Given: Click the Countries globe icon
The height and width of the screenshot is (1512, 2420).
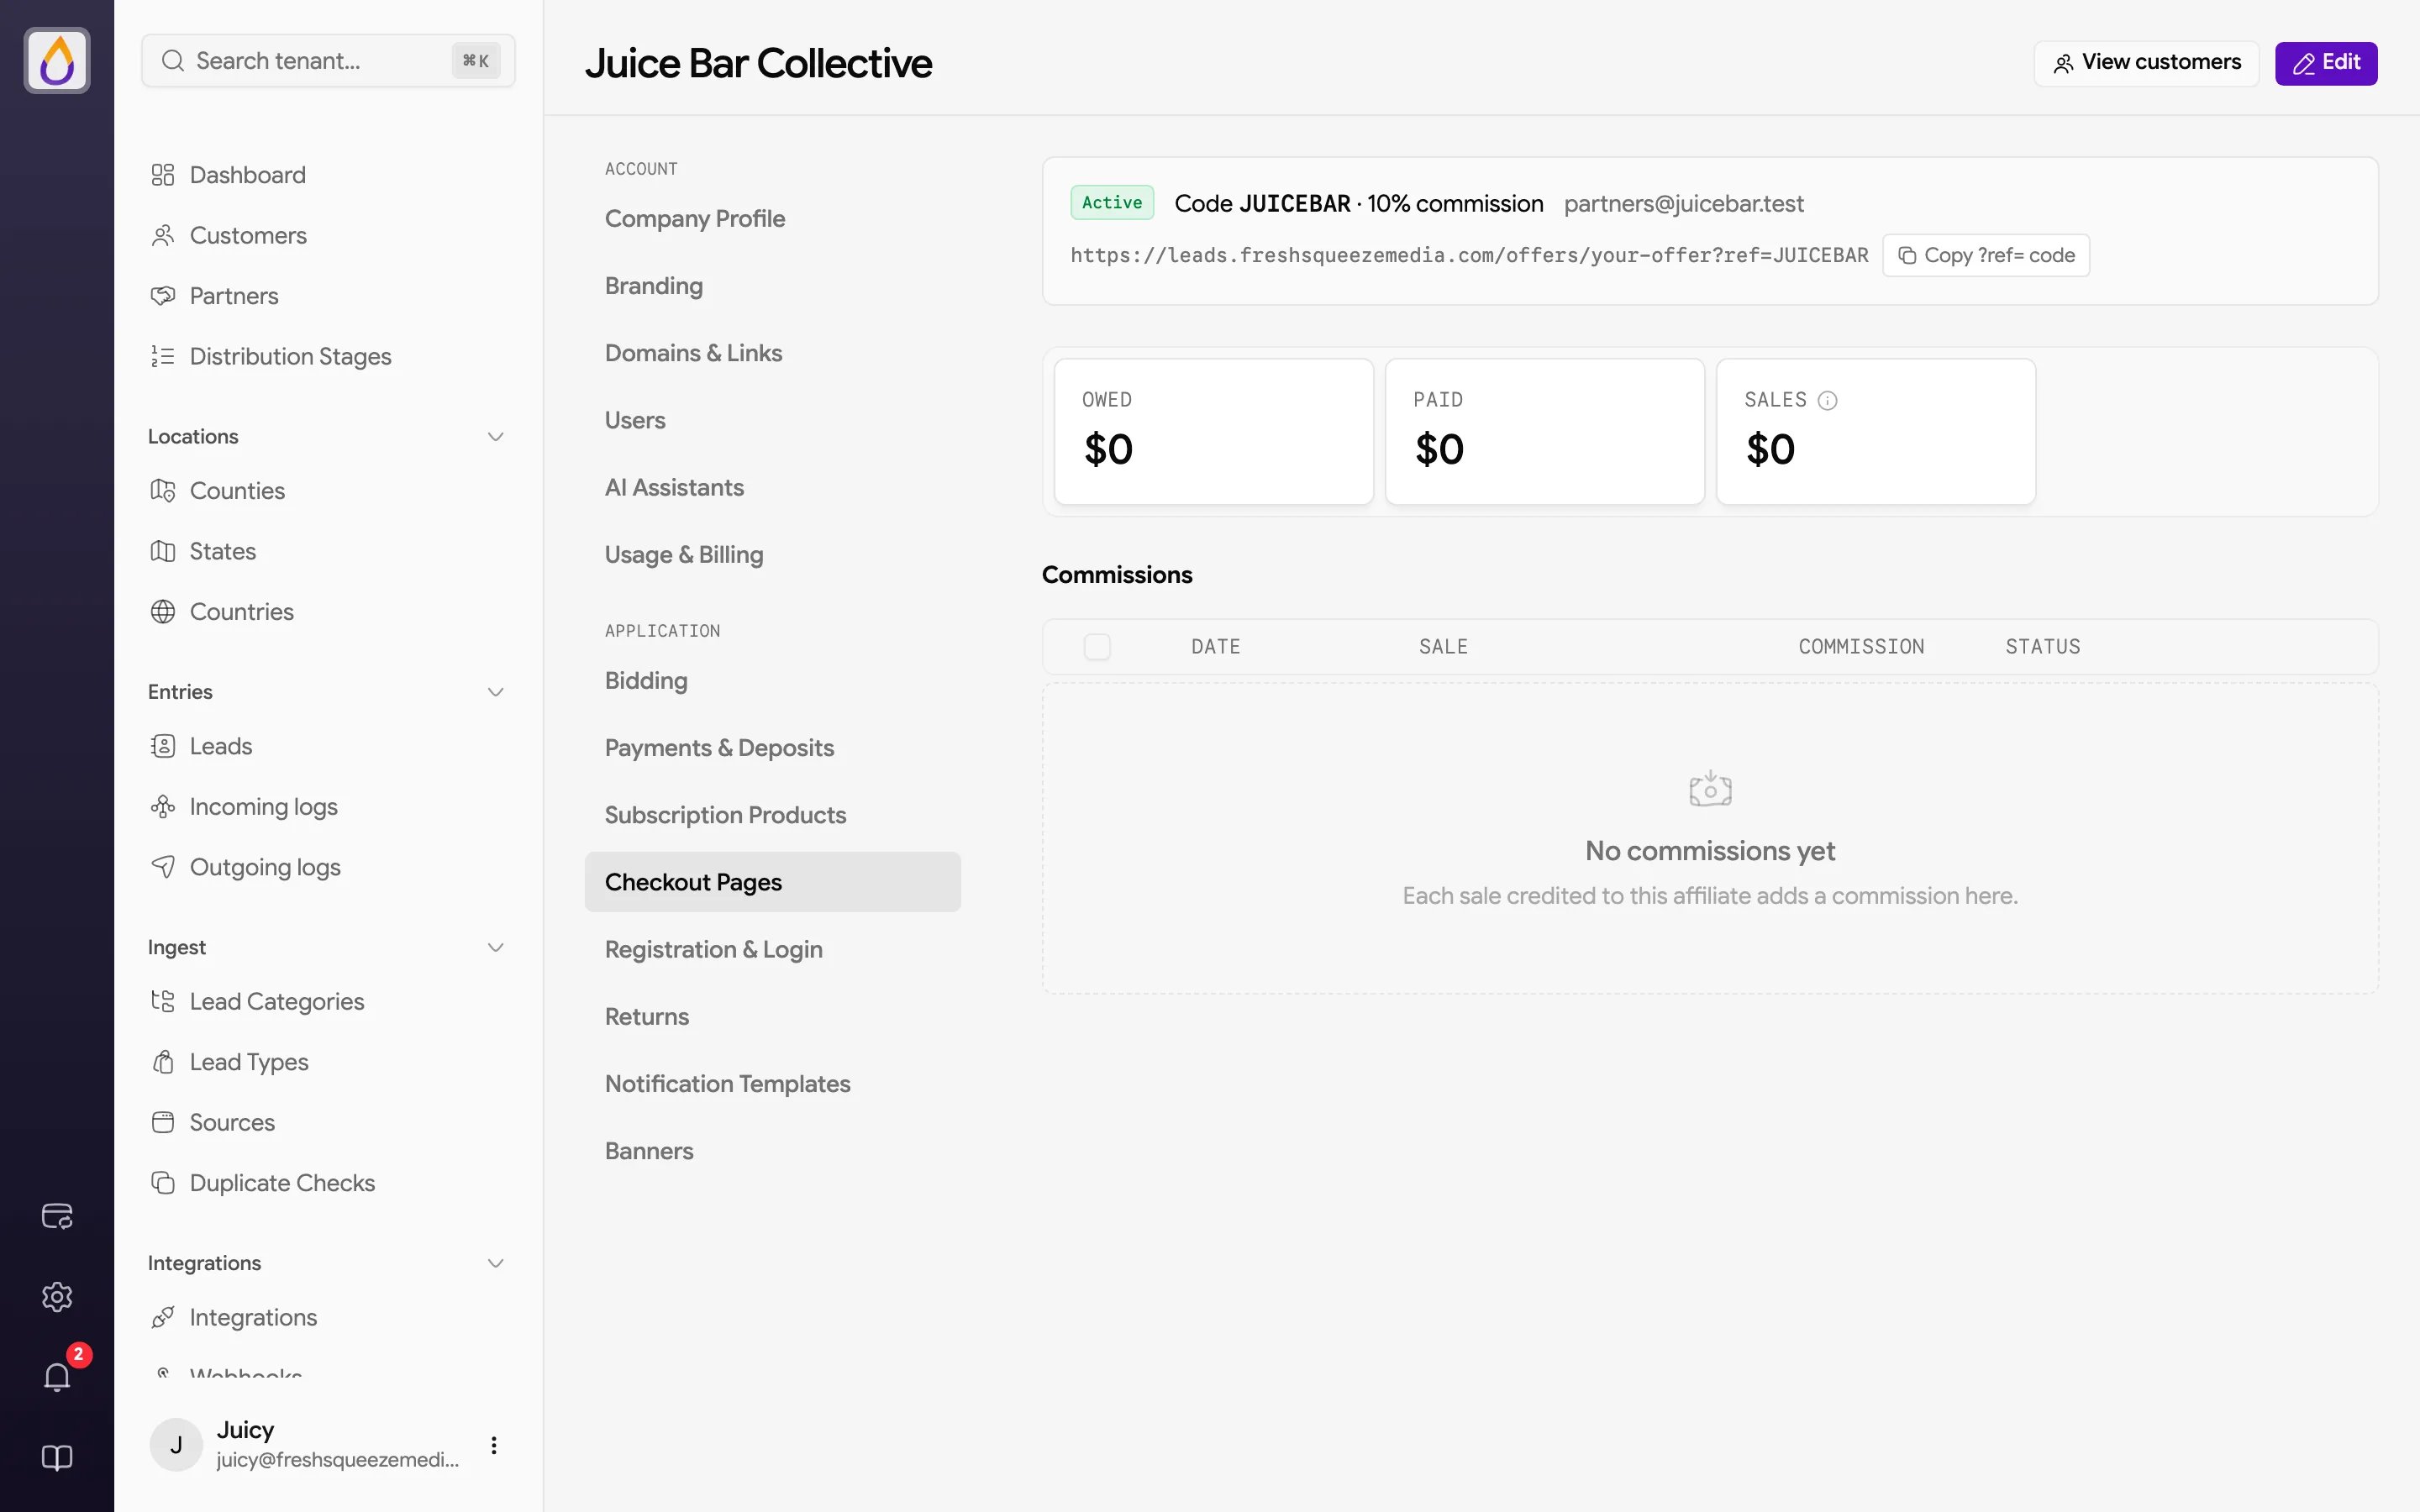Looking at the screenshot, I should pos(163,612).
